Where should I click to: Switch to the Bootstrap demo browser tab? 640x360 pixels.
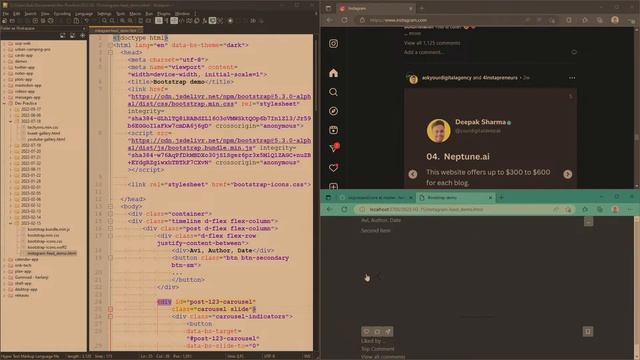pyautogui.click(x=455, y=198)
